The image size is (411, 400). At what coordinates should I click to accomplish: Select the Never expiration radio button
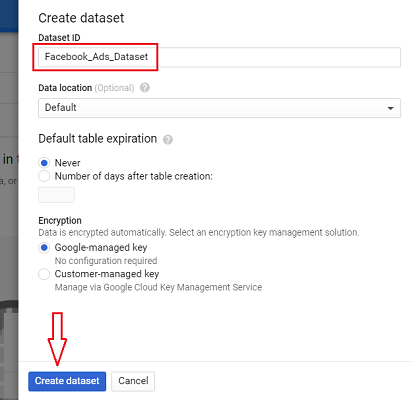click(44, 163)
